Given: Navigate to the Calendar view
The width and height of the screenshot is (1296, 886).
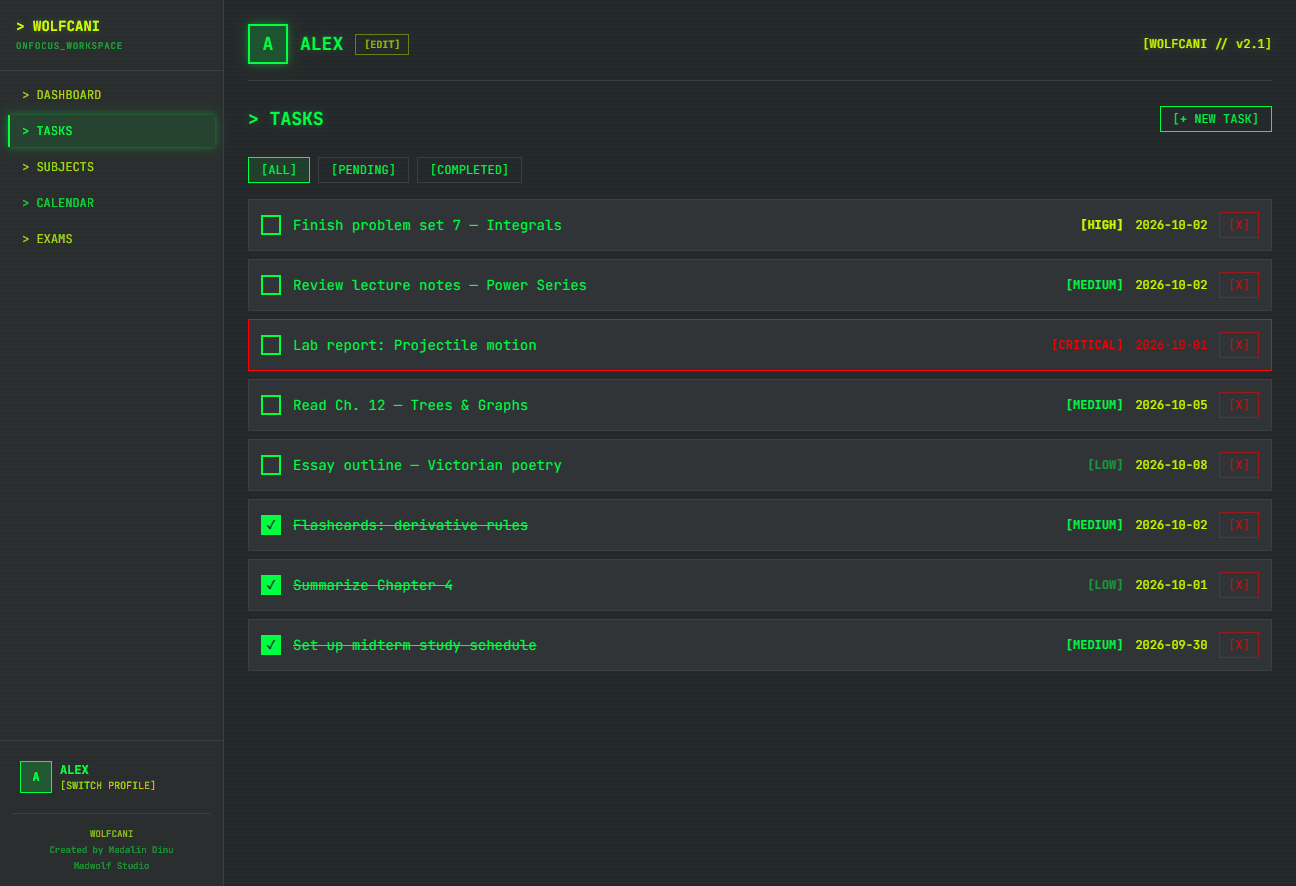Looking at the screenshot, I should coord(112,203).
